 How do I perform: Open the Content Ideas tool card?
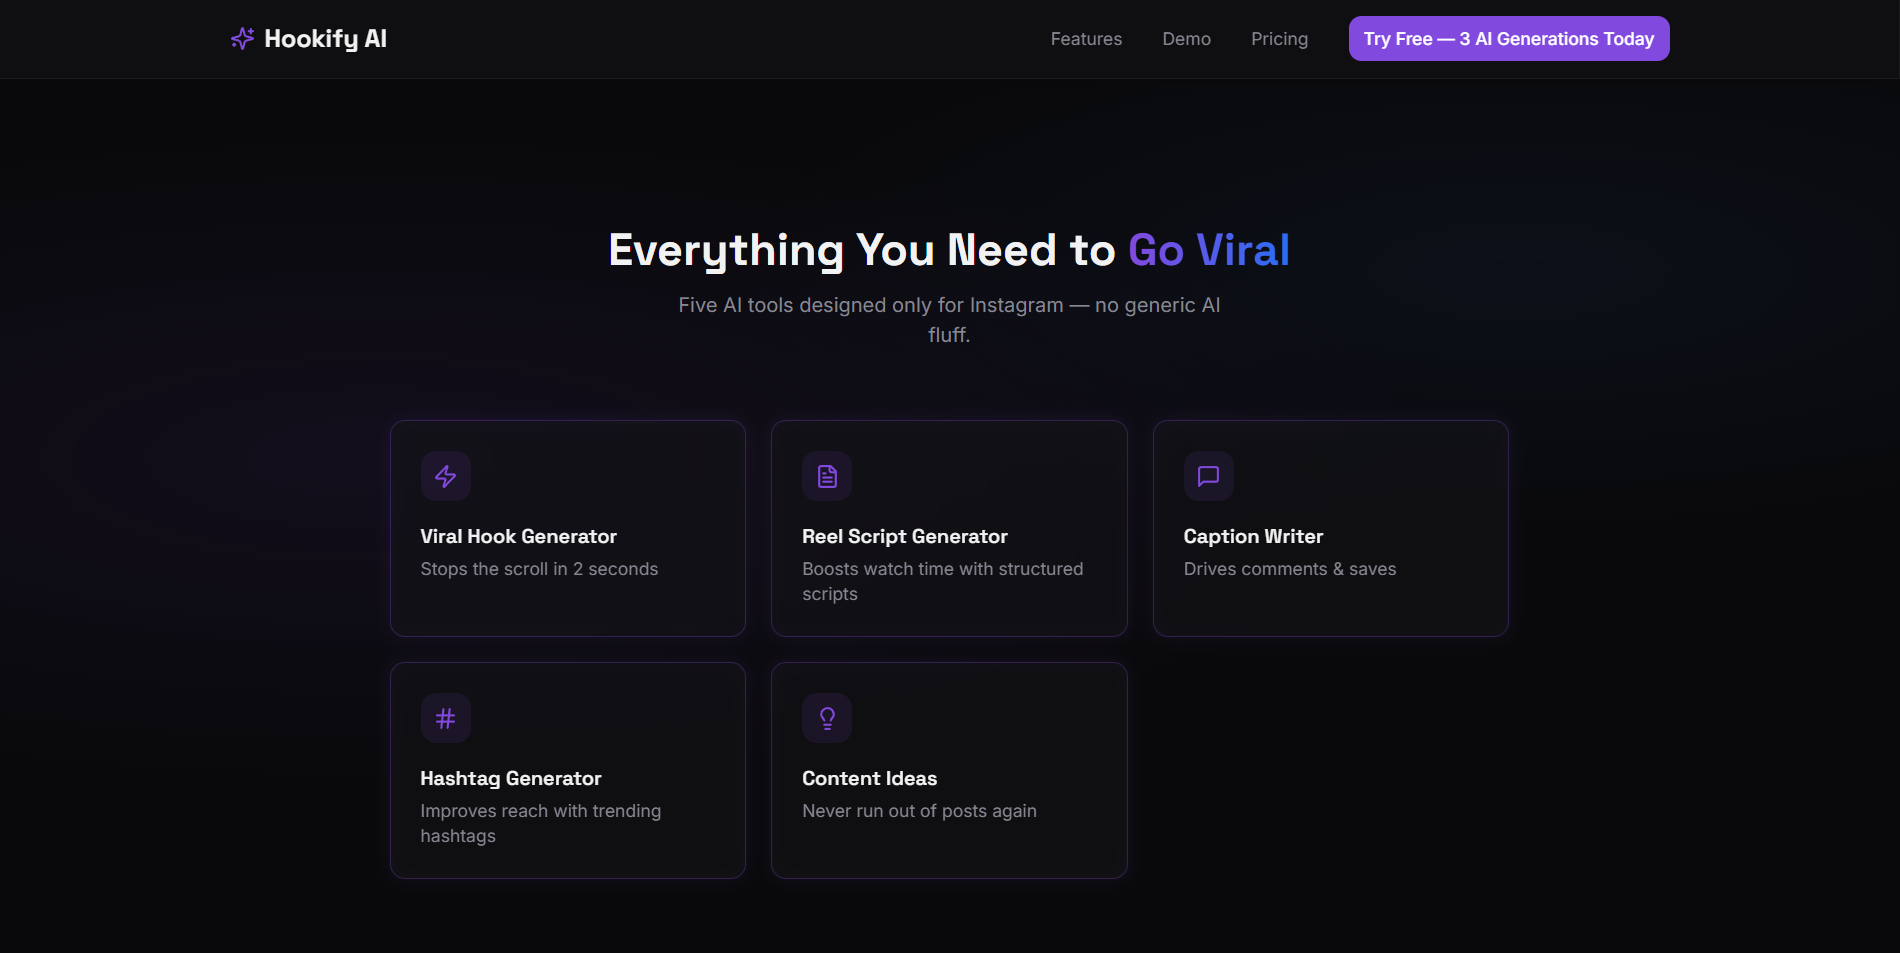(x=948, y=770)
